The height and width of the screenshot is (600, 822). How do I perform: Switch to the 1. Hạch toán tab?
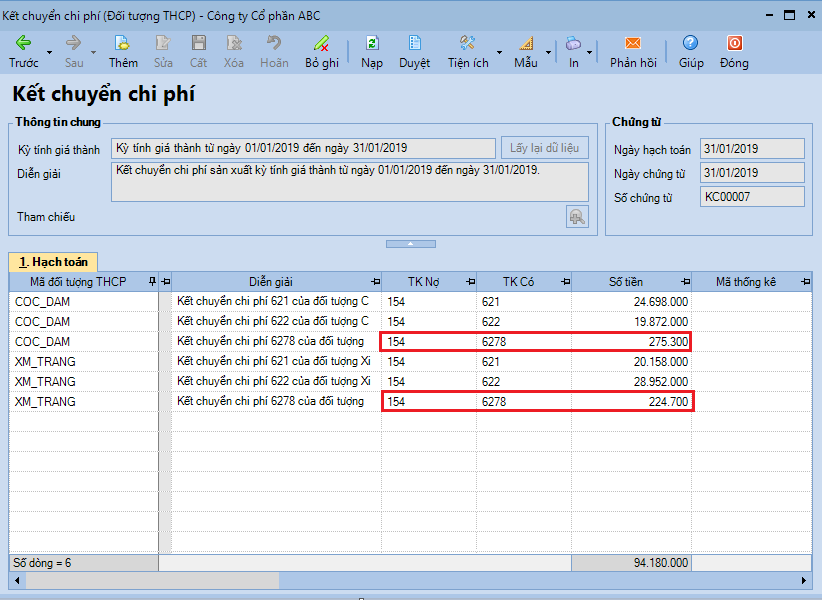[x=55, y=262]
